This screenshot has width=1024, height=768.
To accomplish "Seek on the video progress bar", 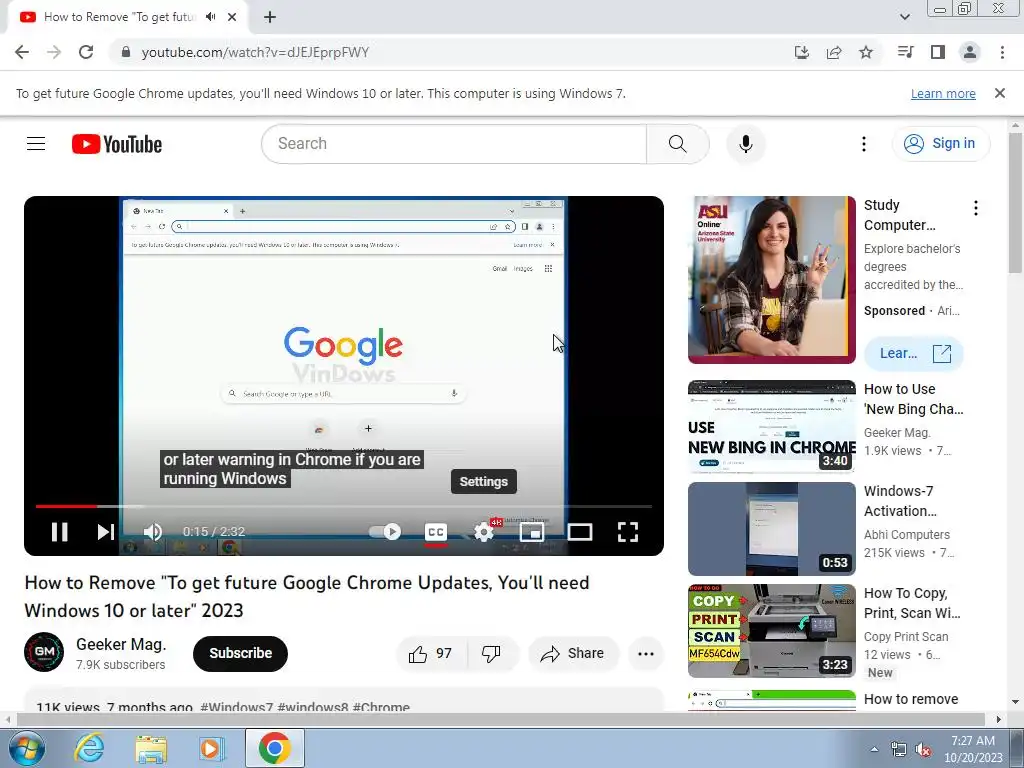I will click(344, 506).
